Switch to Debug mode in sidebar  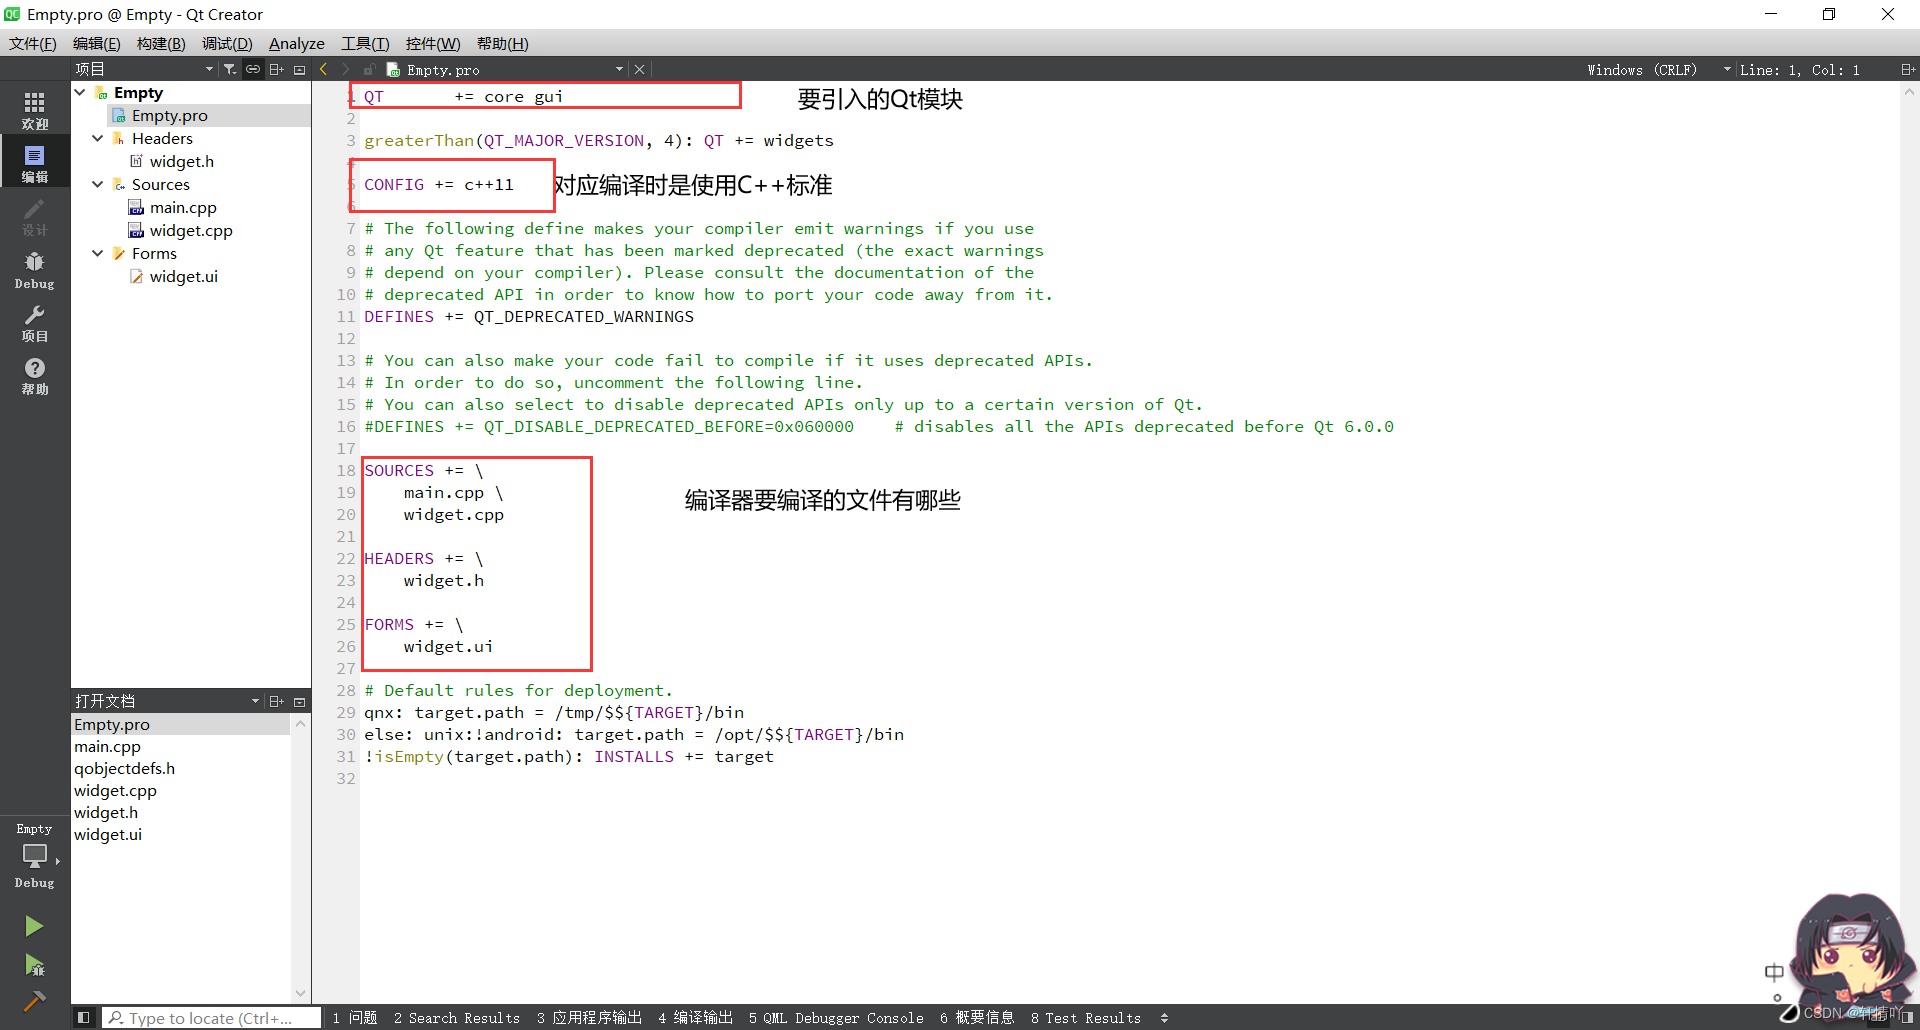[x=35, y=270]
